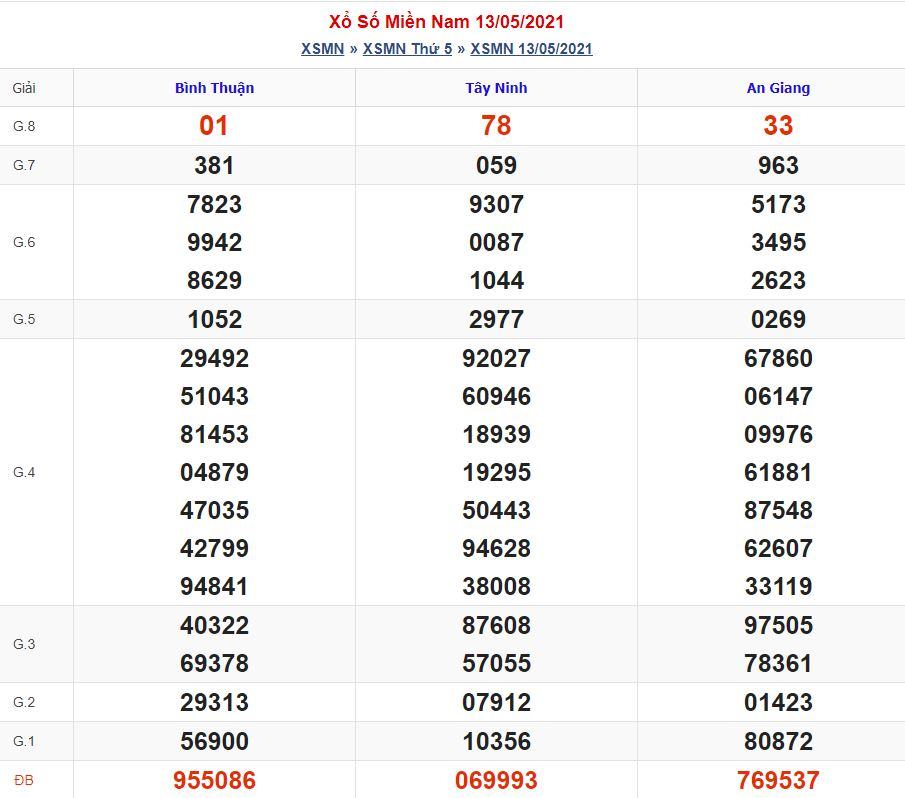The height and width of the screenshot is (798, 905).
Task: Click the G.6 number 7823
Action: click(214, 204)
